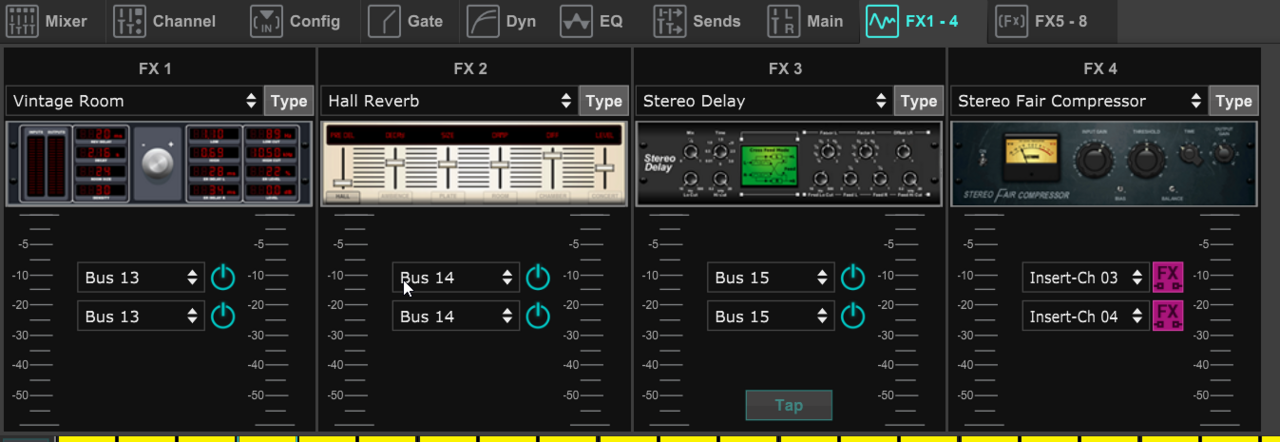This screenshot has width=1280, height=442.
Task: Click the FX 2 Type button
Action: pos(604,101)
